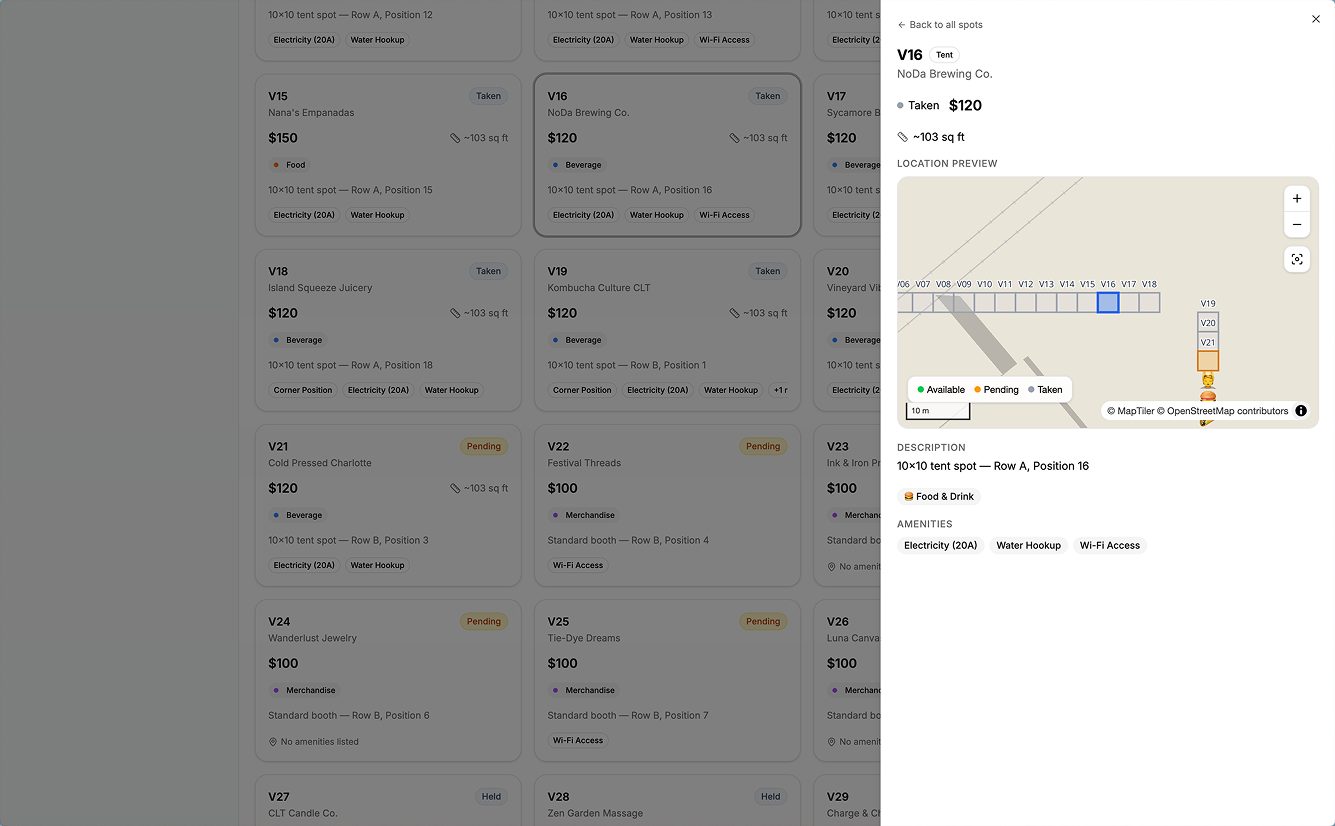The width and height of the screenshot is (1335, 826).
Task: Open the V25 Tie-Dye Dreams card
Action: [x=667, y=680]
